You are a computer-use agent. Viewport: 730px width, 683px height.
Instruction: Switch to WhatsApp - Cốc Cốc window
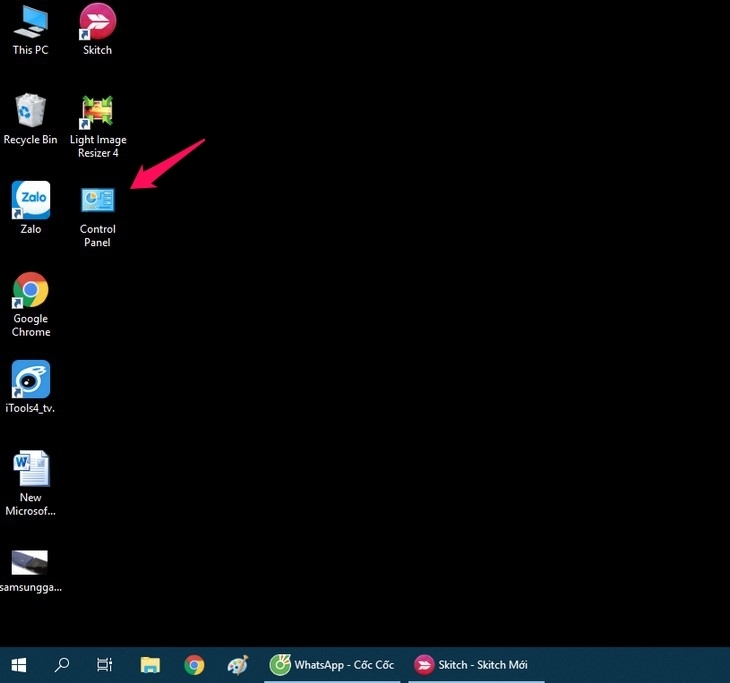click(x=334, y=665)
